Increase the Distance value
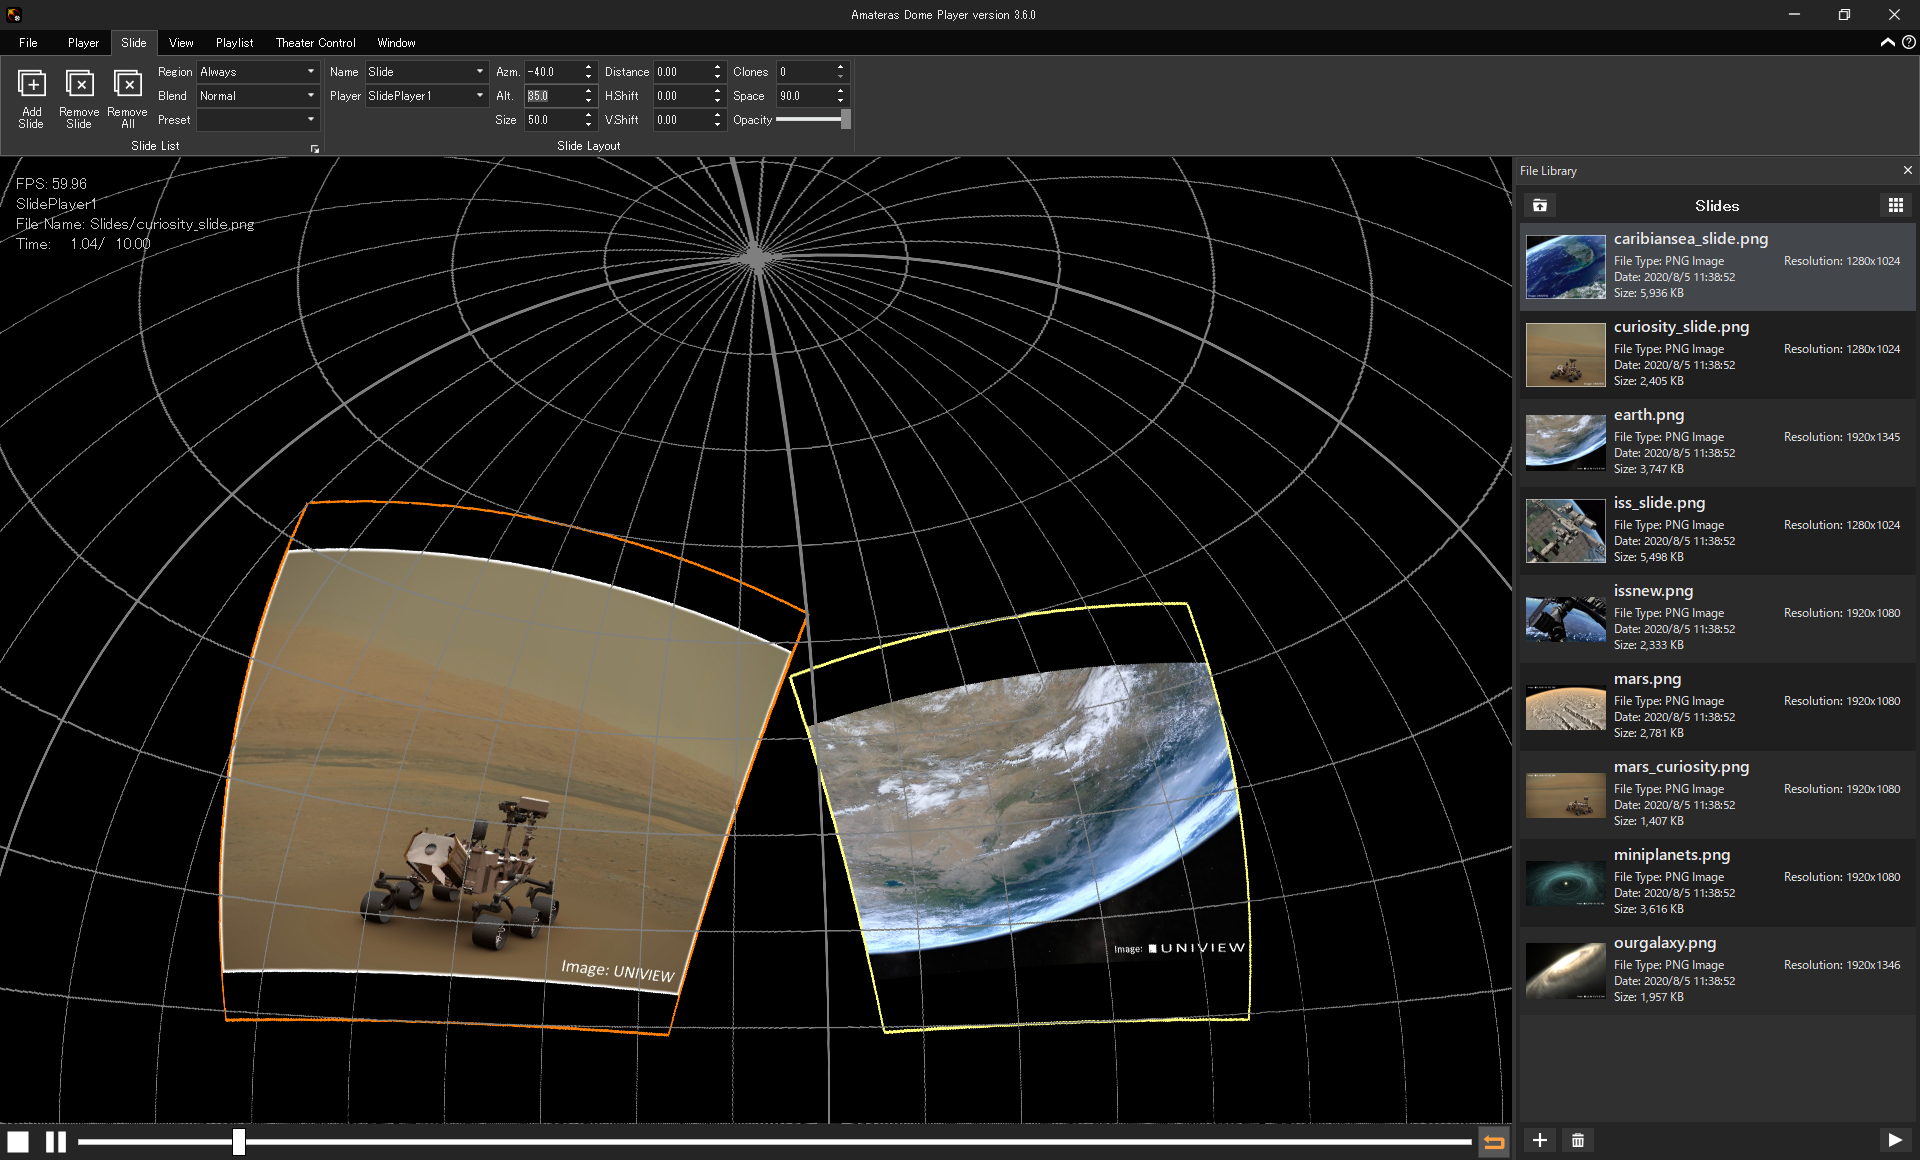1920x1160 pixels. 717,67
